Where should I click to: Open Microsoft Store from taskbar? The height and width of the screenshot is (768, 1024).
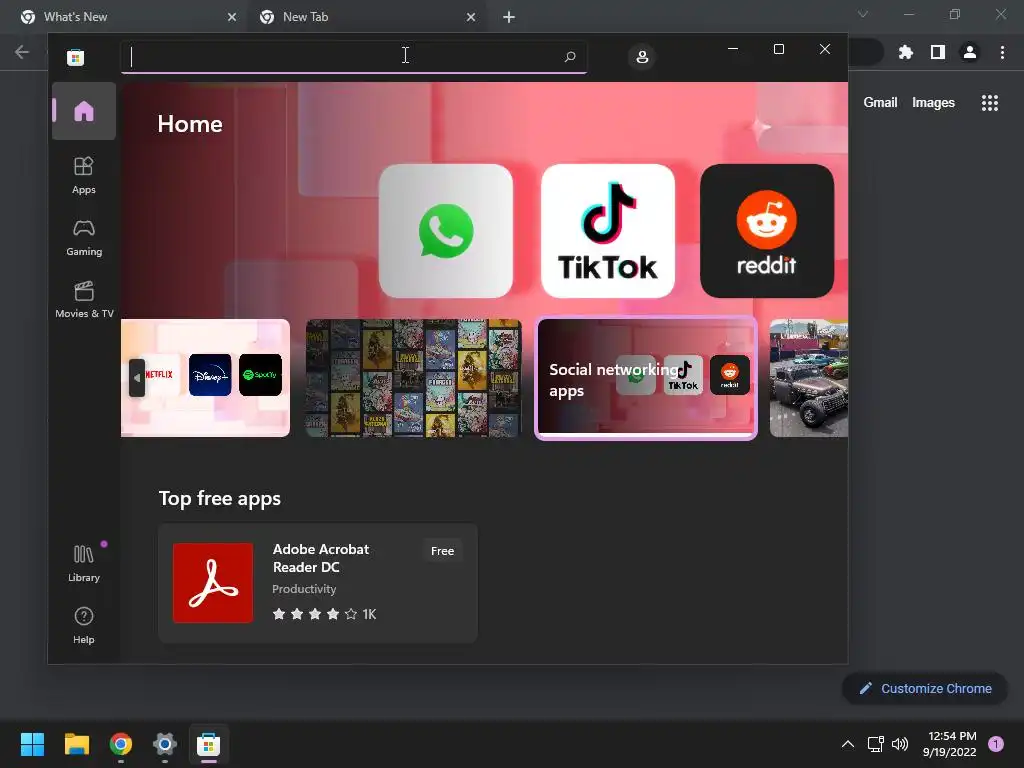pos(208,744)
